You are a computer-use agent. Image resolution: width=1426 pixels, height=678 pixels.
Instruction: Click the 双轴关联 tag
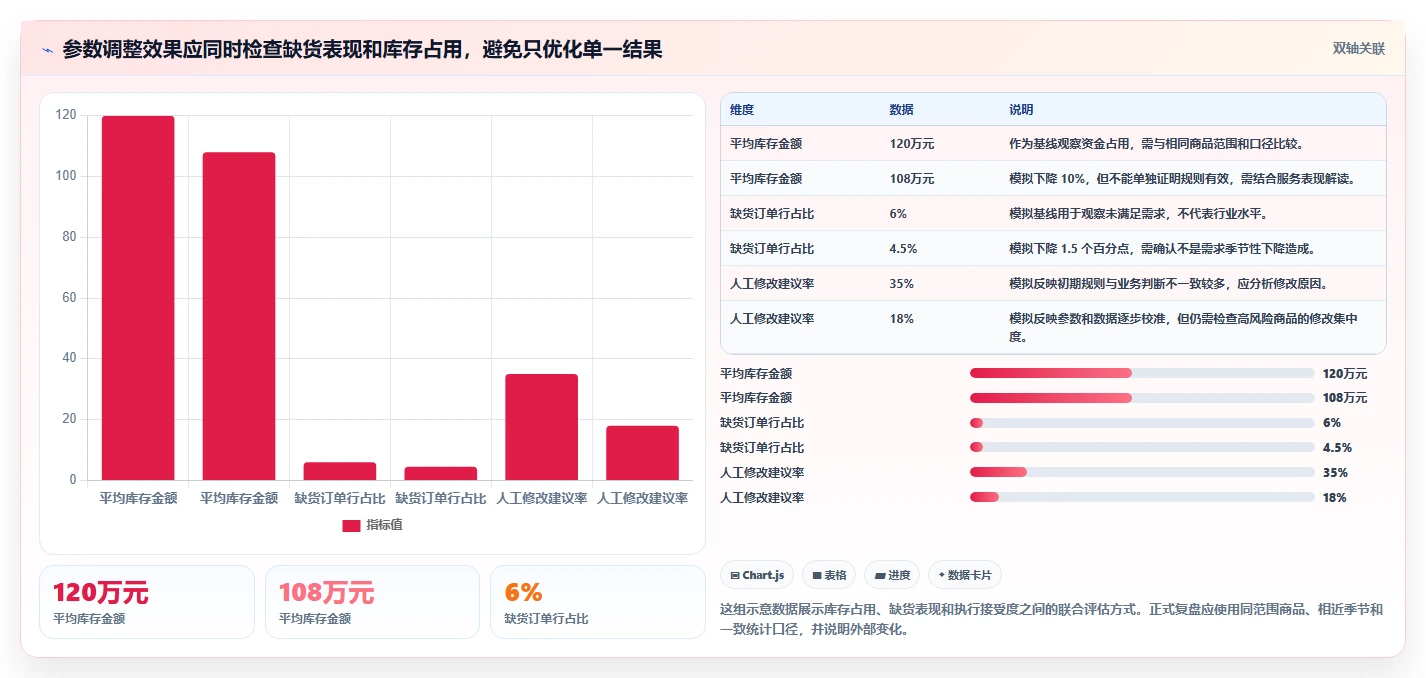pyautogui.click(x=1359, y=49)
